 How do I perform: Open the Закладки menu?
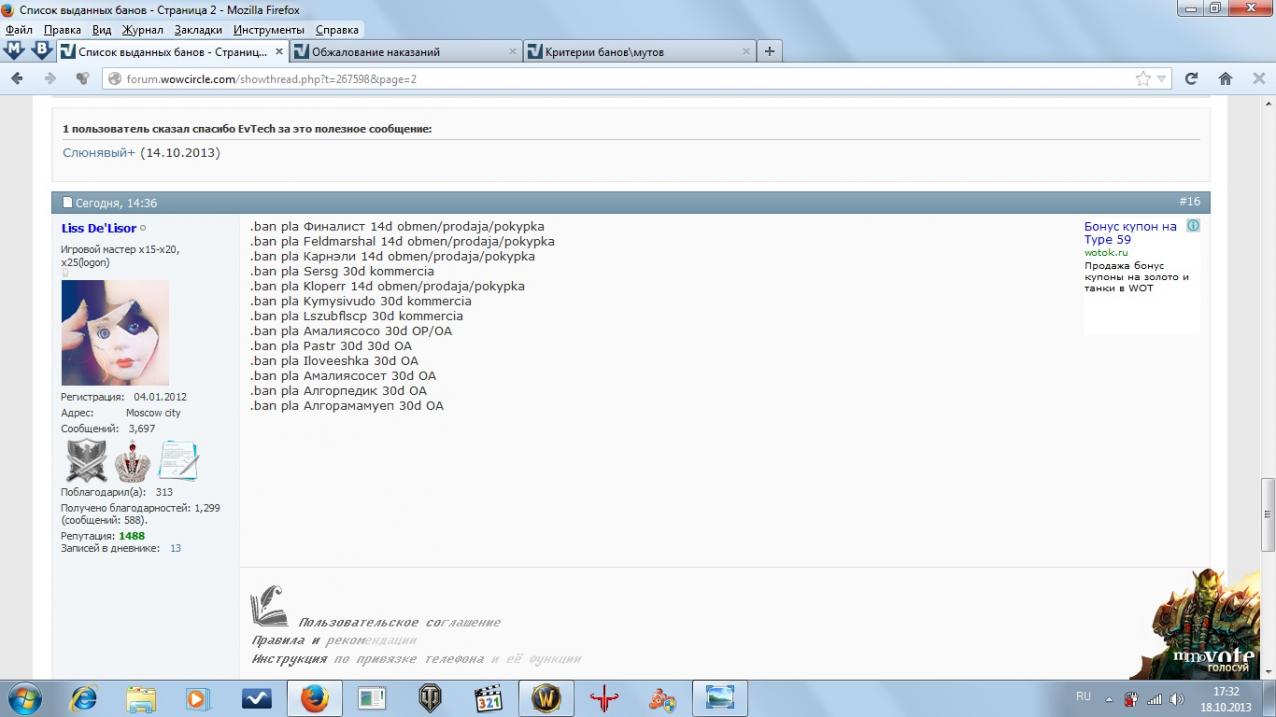[x=198, y=30]
